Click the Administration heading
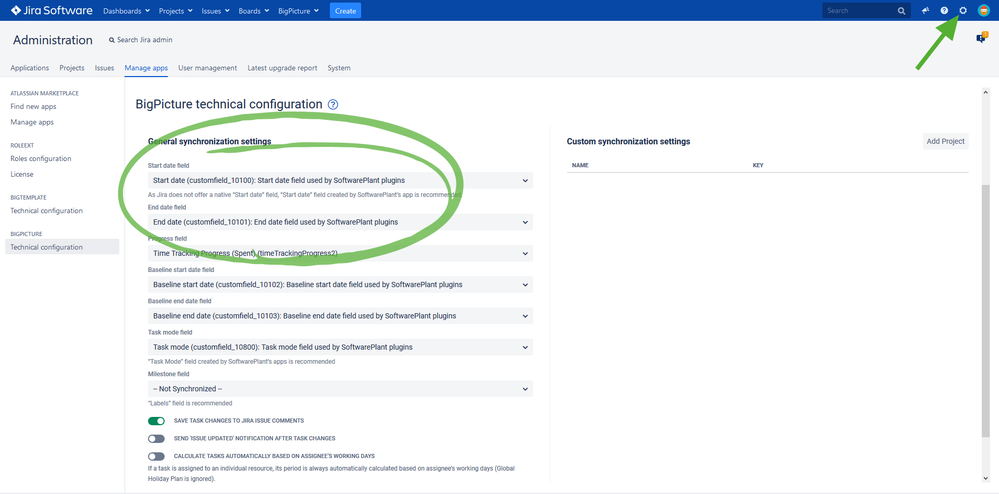The image size is (999, 494). (x=52, y=40)
